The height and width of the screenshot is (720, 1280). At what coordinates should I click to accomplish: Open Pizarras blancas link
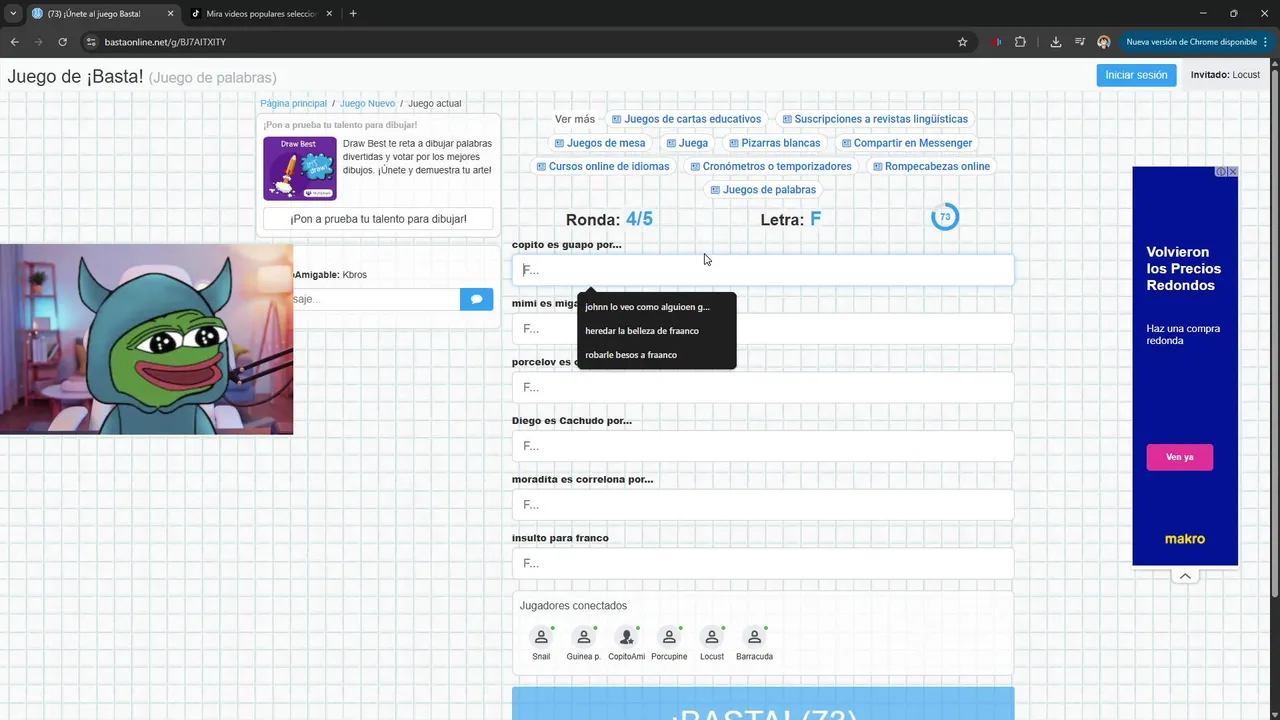(x=775, y=143)
